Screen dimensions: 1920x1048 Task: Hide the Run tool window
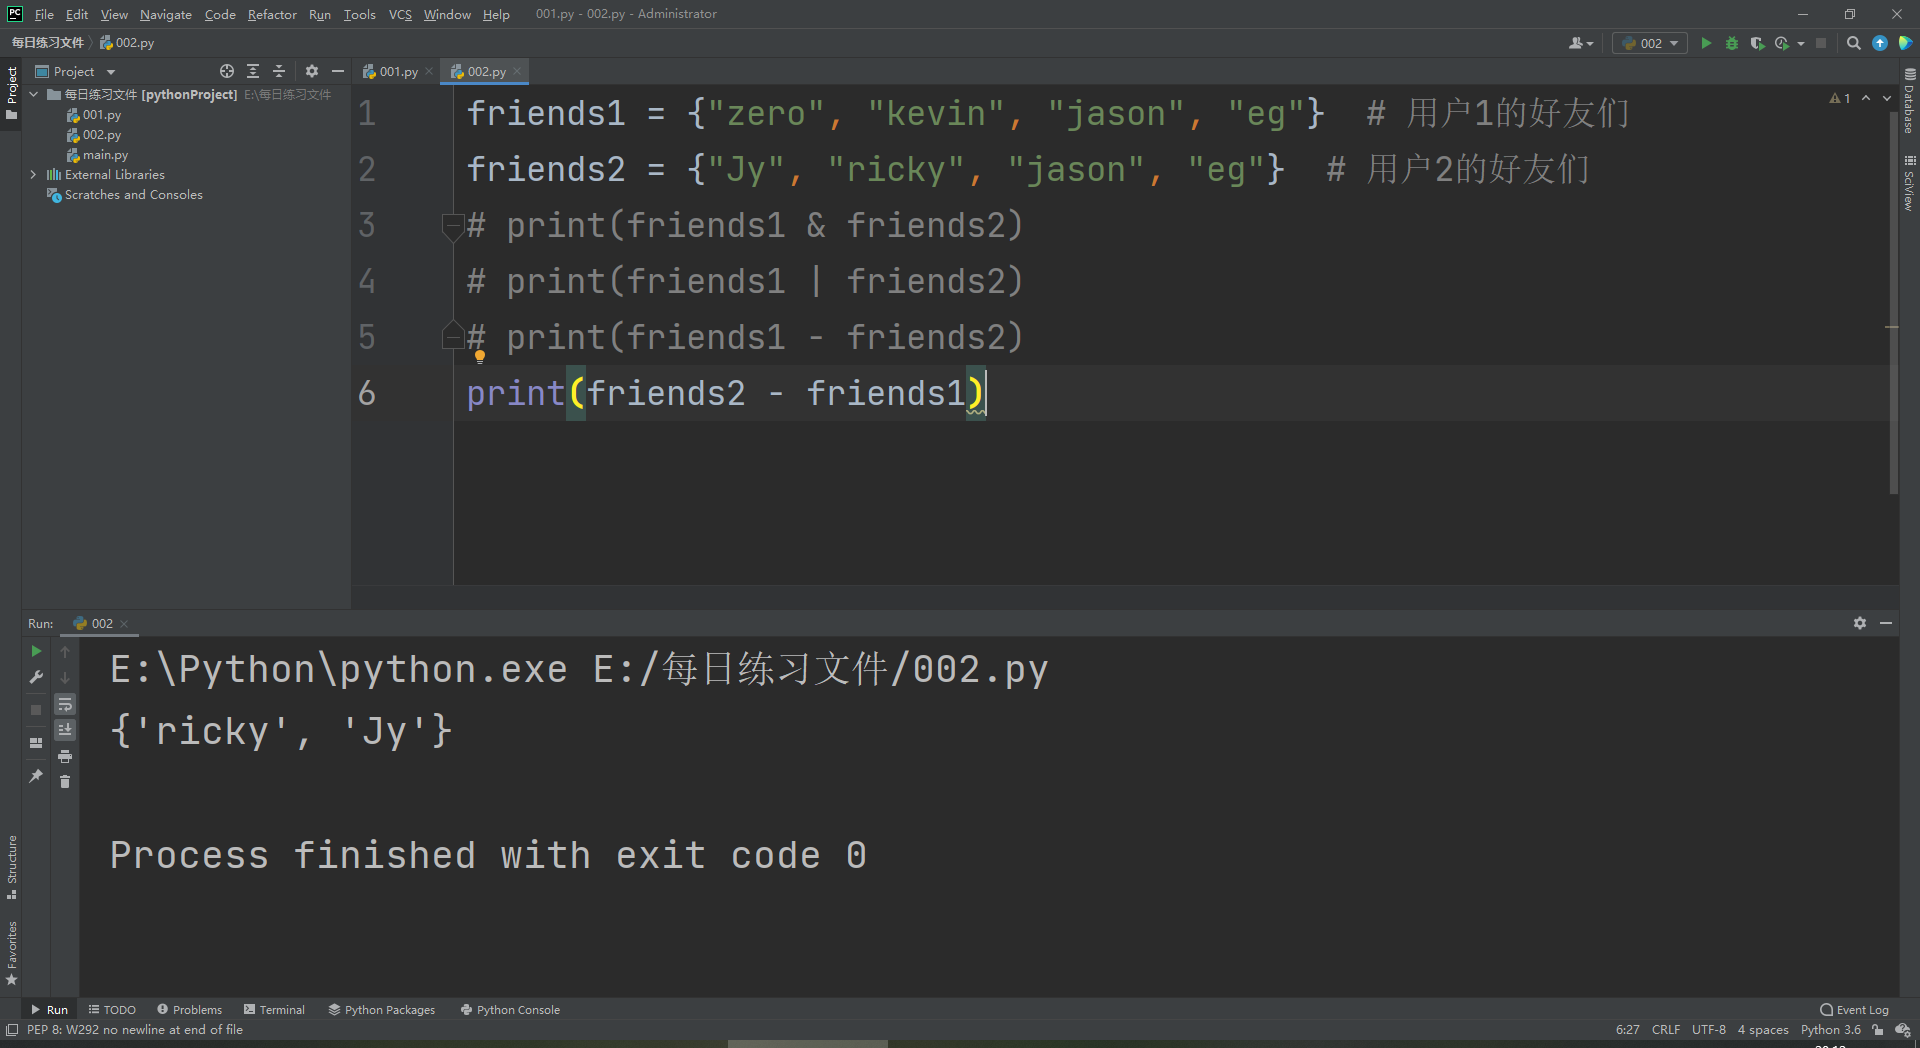coord(1886,623)
